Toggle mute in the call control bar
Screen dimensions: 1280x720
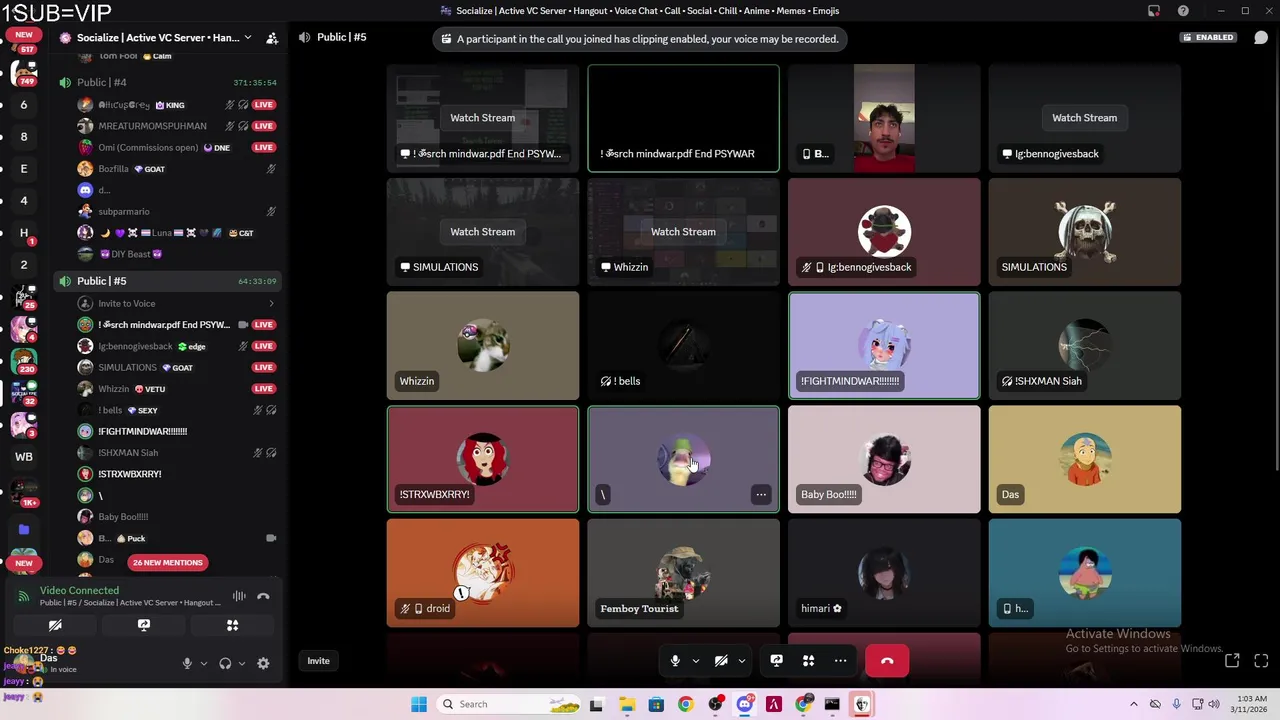click(675, 661)
